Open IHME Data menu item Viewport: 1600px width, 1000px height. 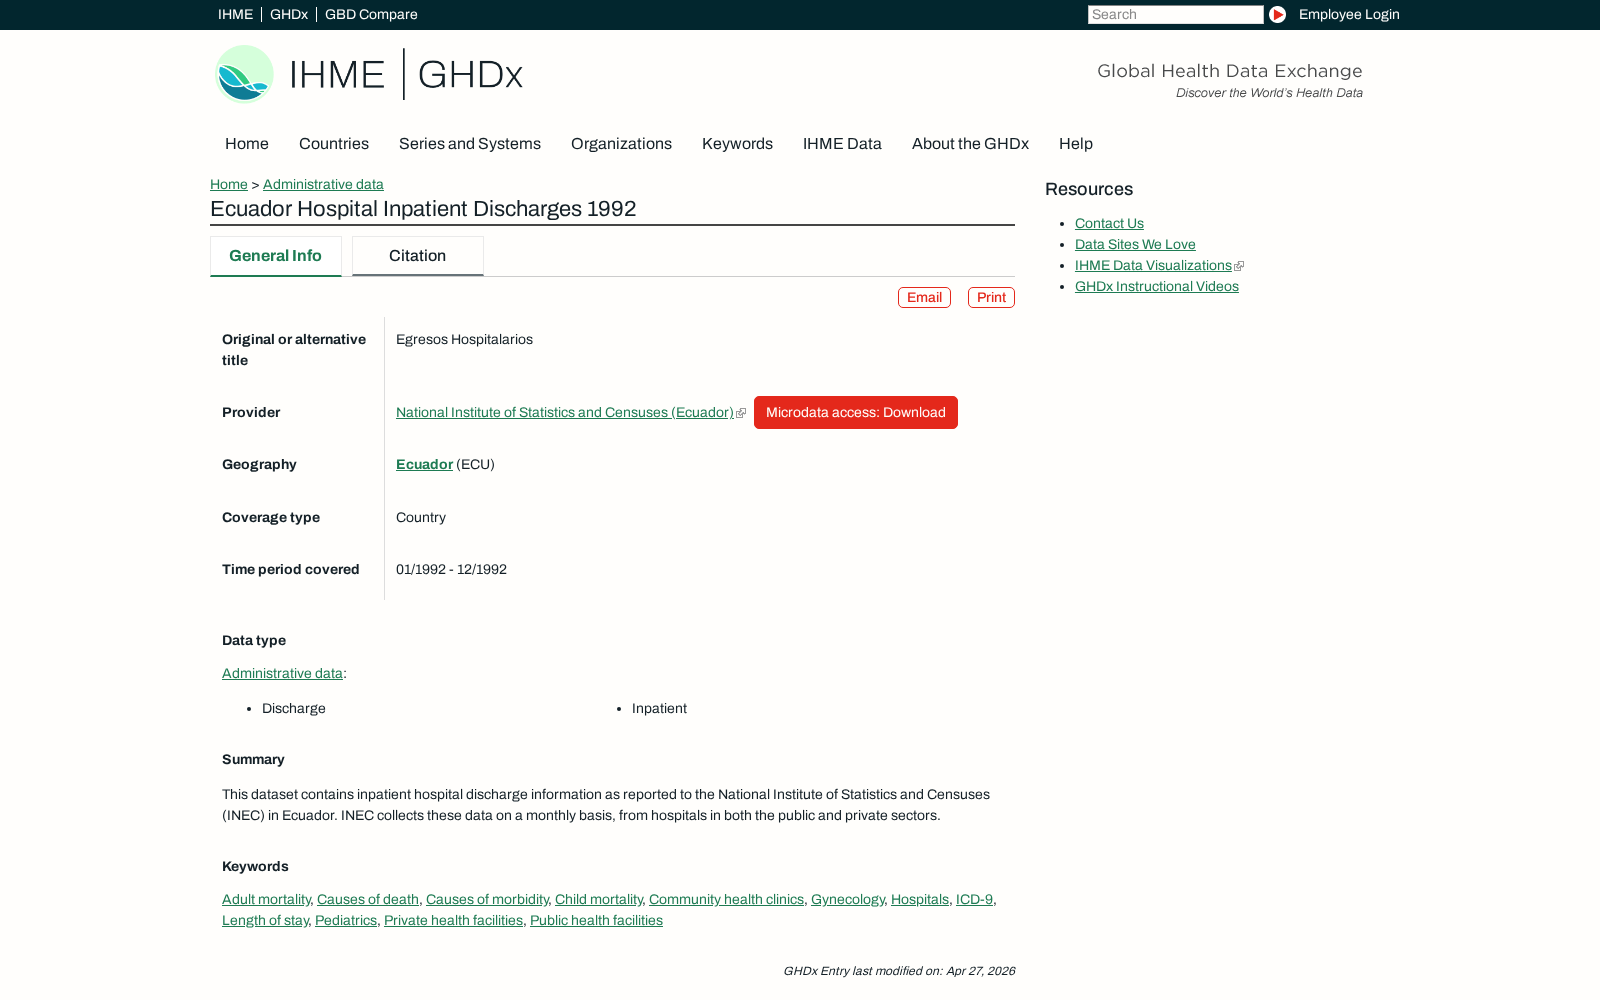pos(842,144)
